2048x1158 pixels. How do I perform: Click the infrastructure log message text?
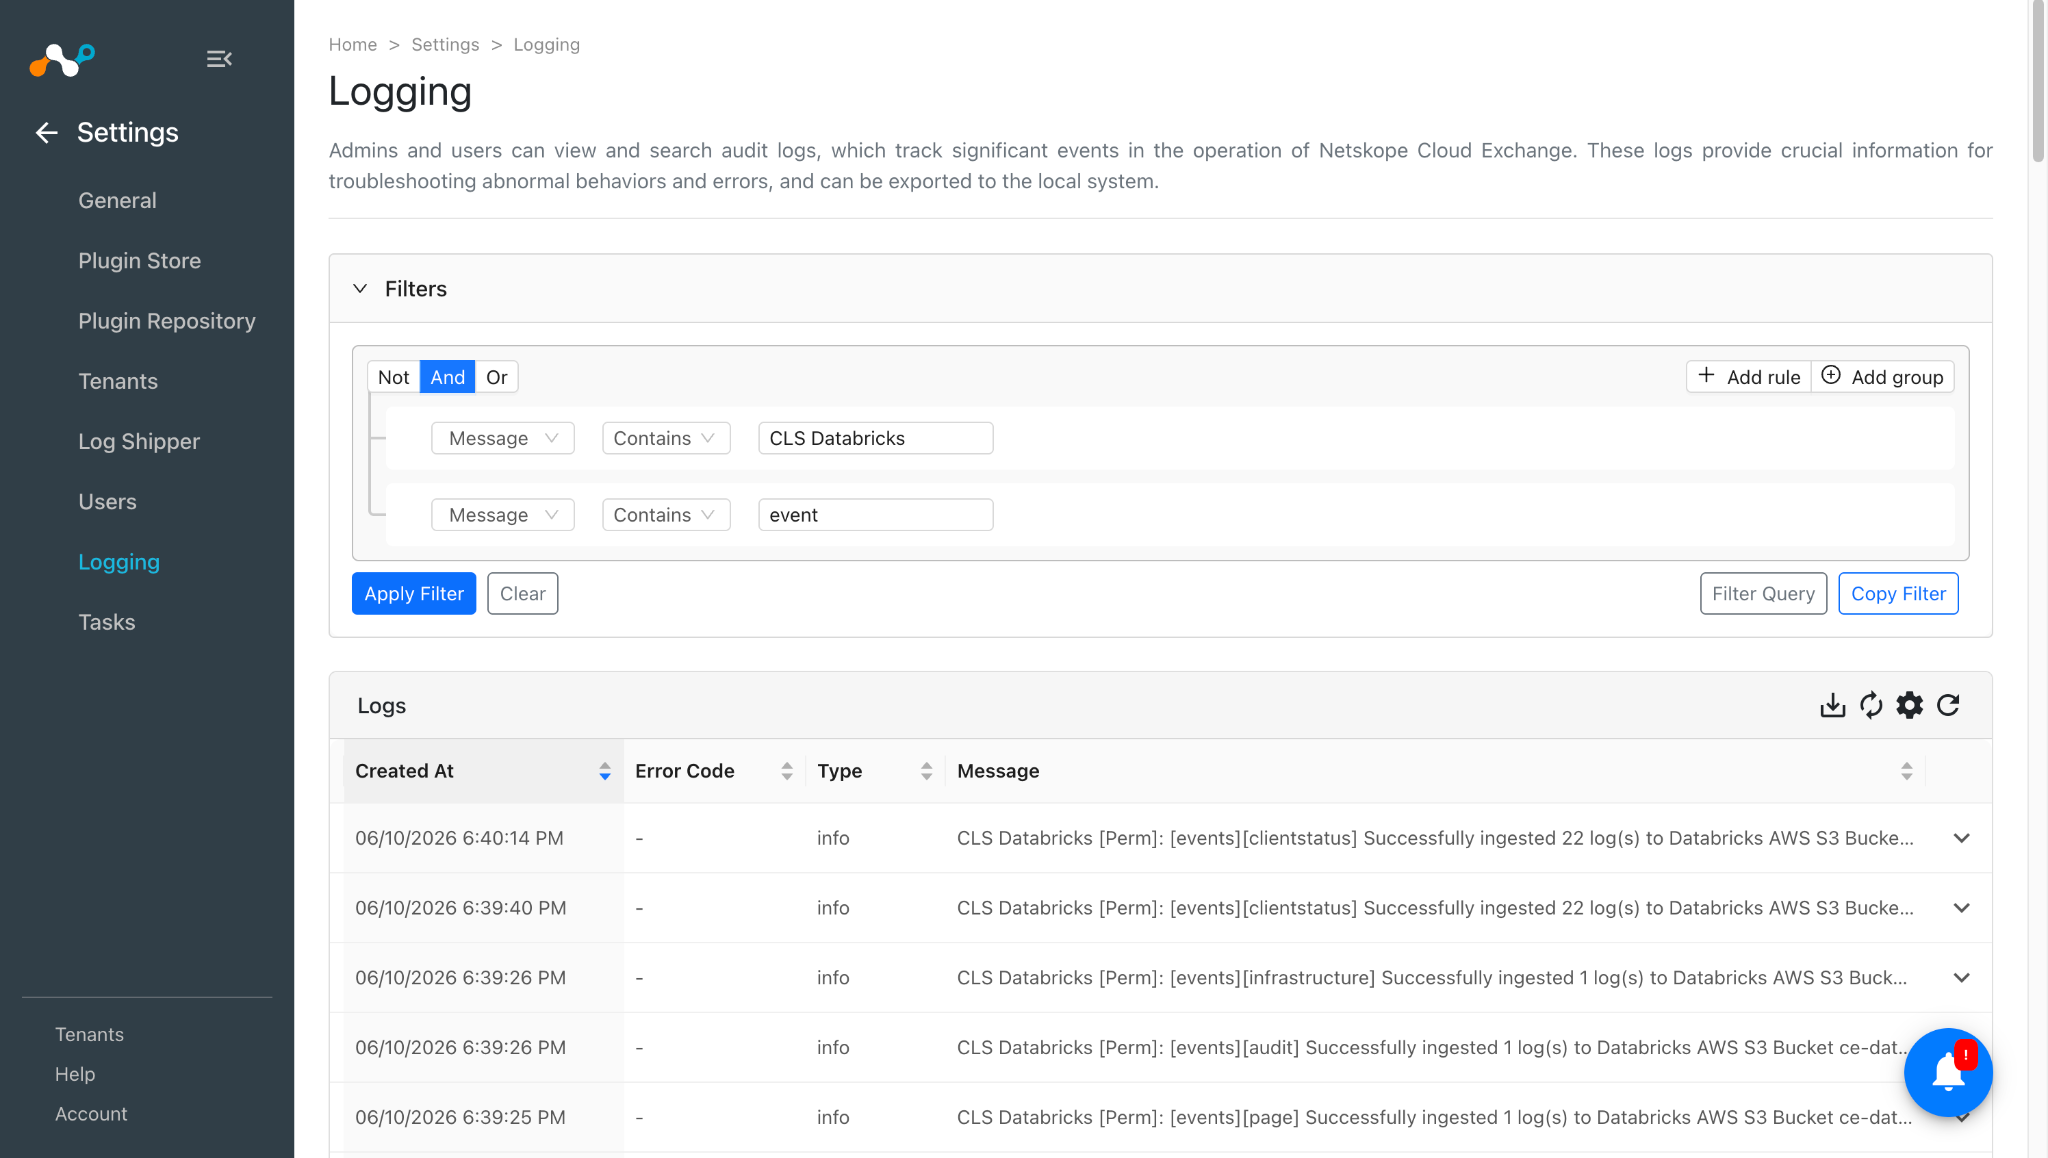pyautogui.click(x=1432, y=978)
